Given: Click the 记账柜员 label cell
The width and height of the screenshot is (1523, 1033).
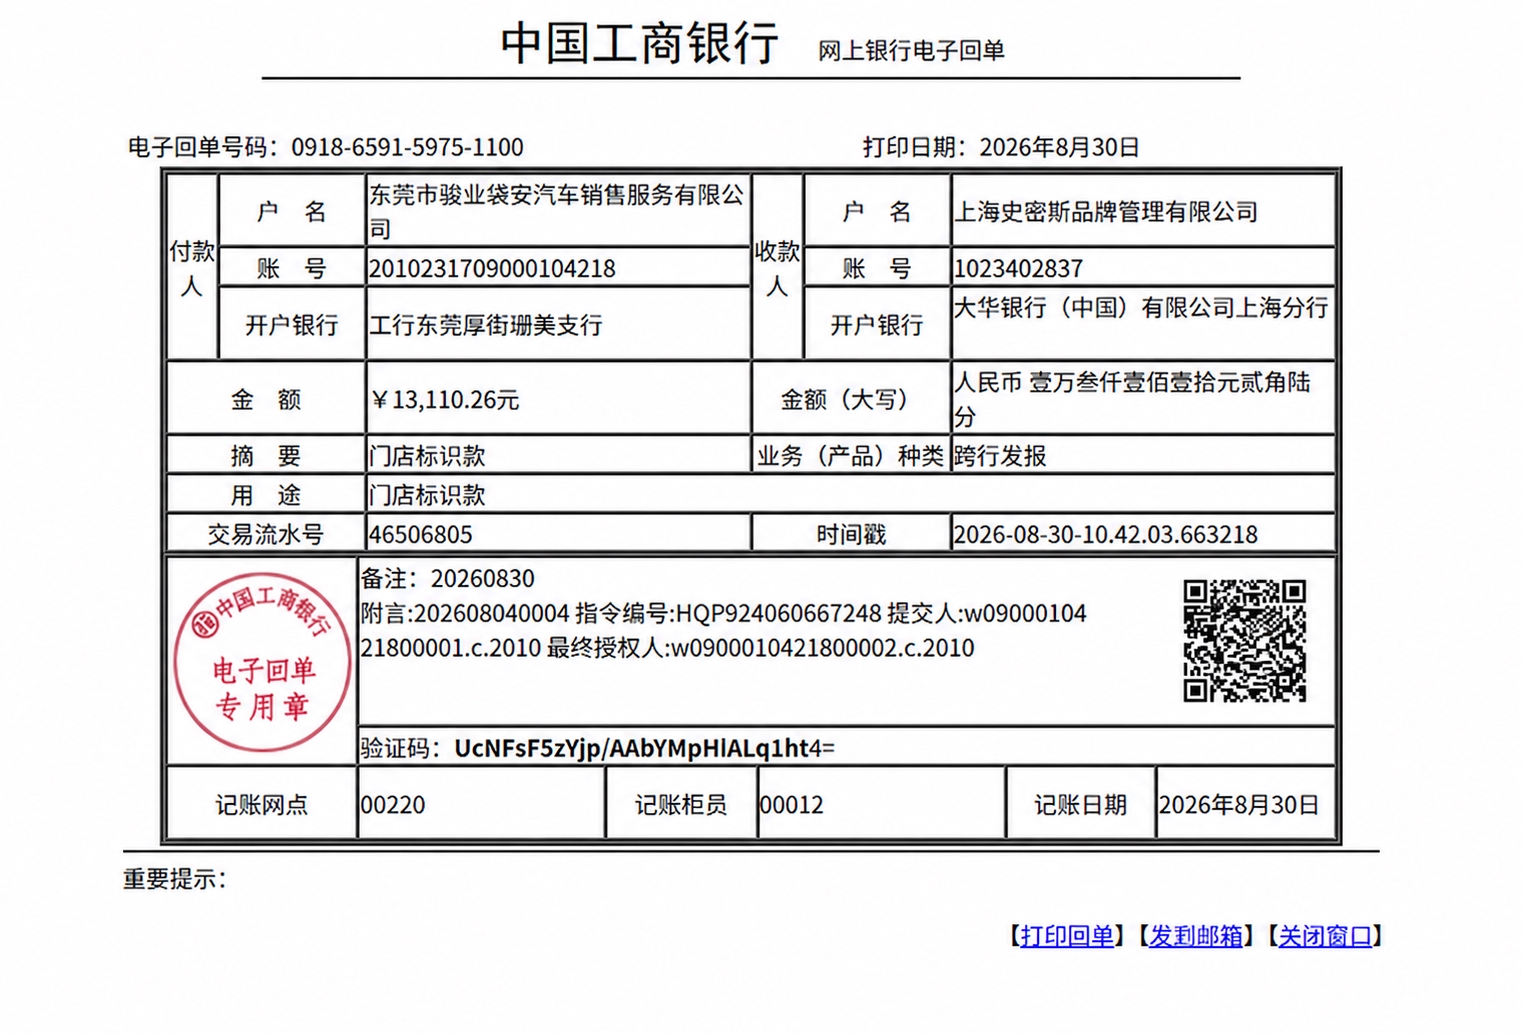Looking at the screenshot, I should 681,805.
